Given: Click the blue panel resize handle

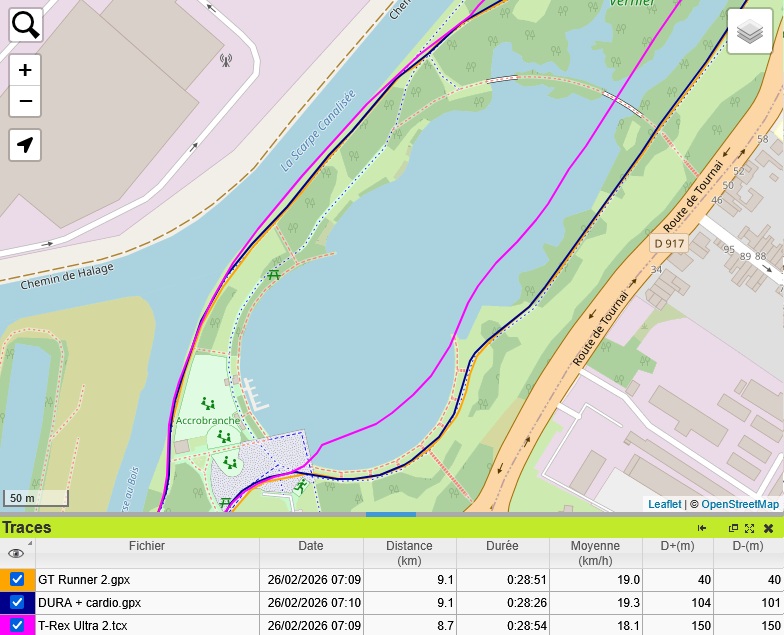Looking at the screenshot, I should coord(391,515).
